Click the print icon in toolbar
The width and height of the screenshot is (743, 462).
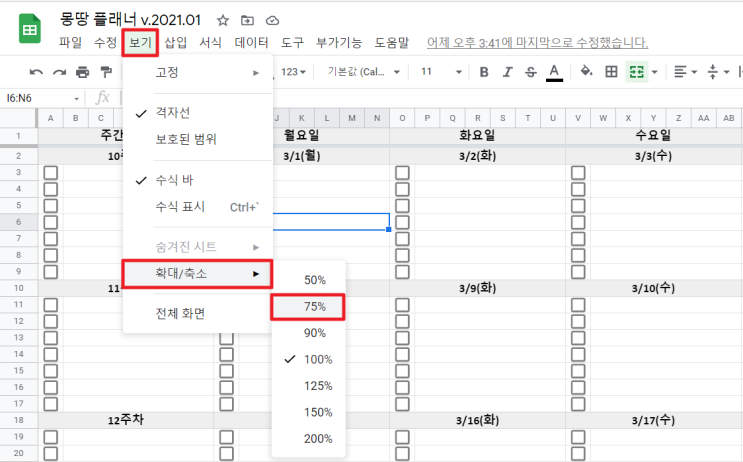click(x=82, y=72)
